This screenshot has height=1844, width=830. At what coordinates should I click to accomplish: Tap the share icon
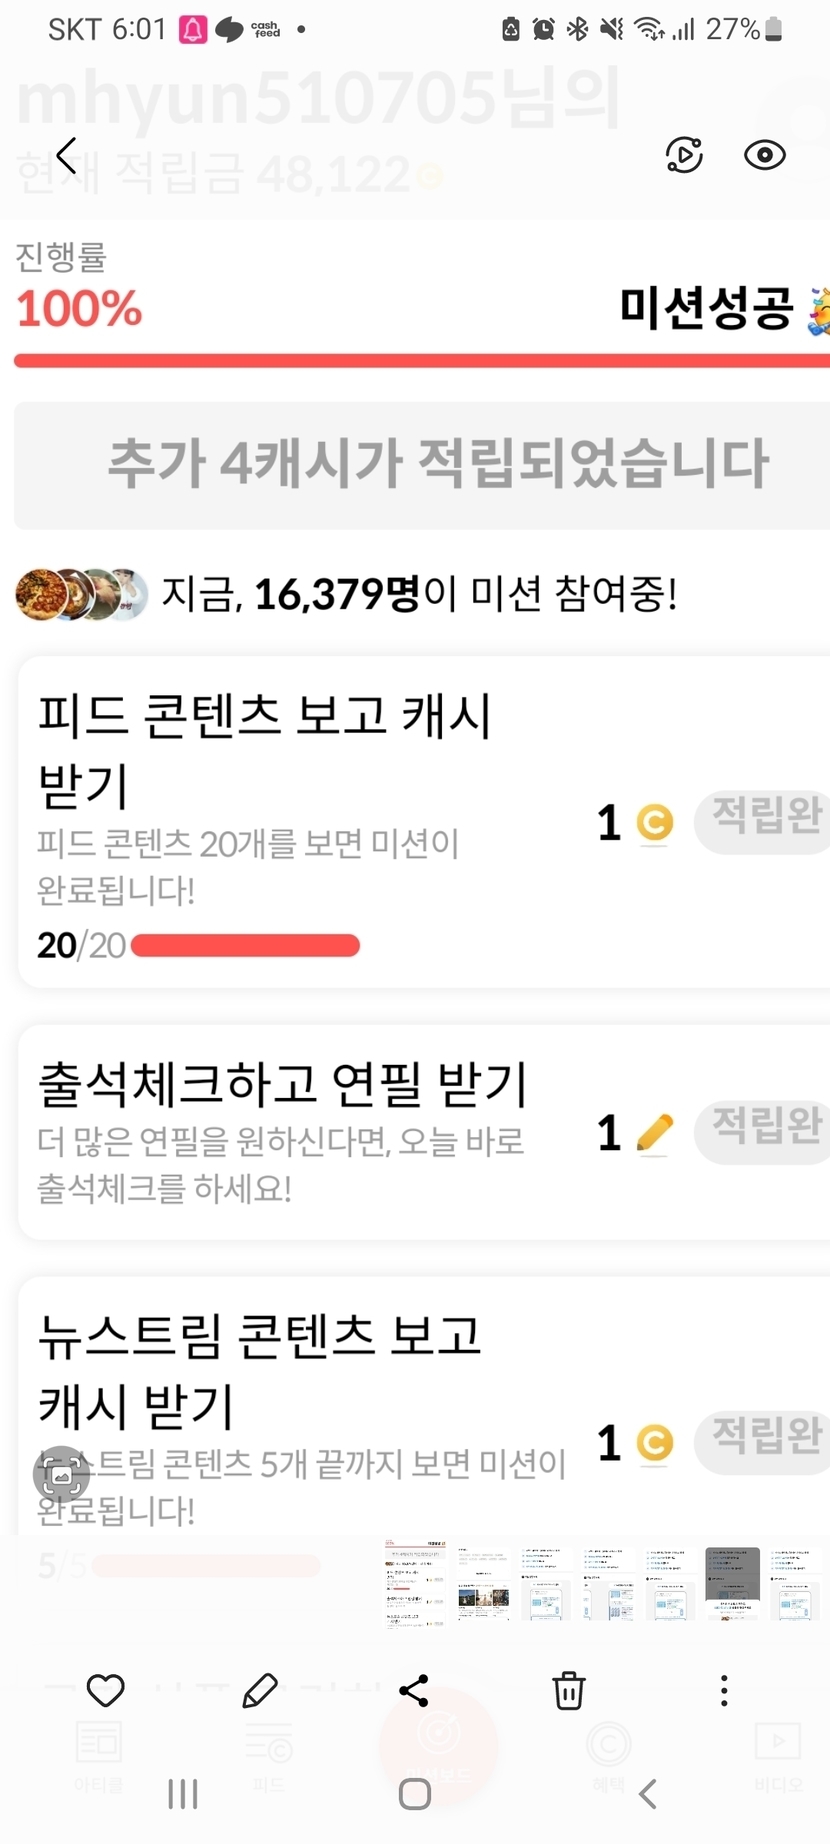tap(414, 1690)
